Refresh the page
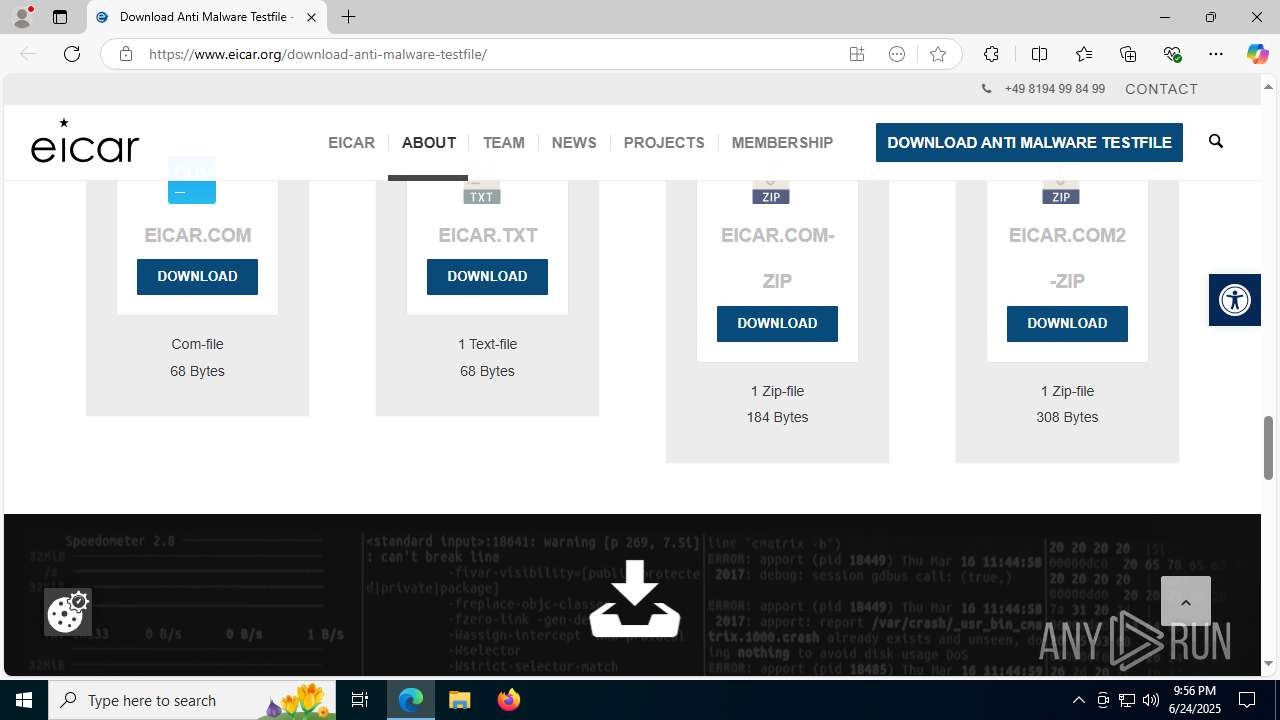The width and height of the screenshot is (1280, 720). (72, 54)
